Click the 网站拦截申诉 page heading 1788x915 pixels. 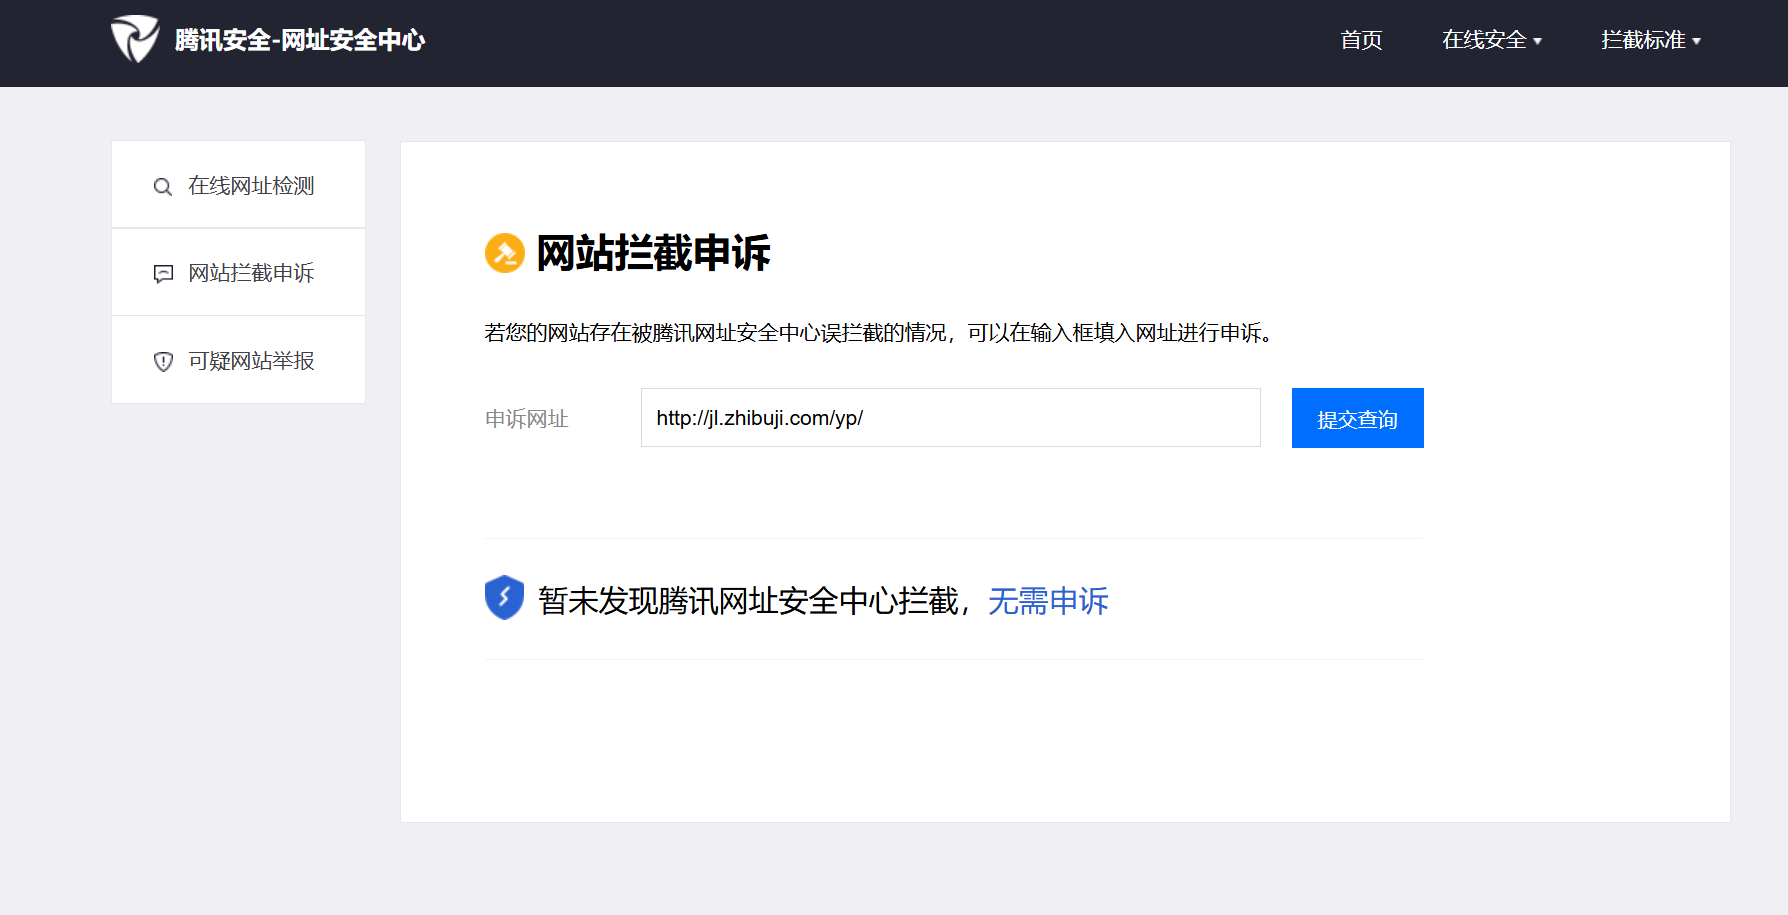653,253
